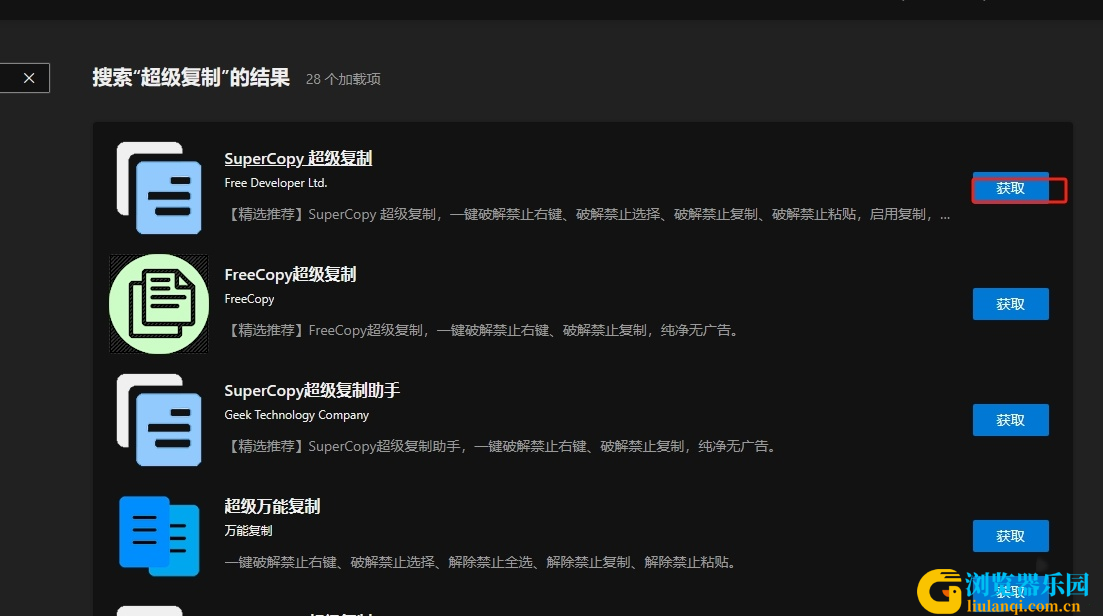Click the FreeCopy超级复制 green document icon
The image size is (1103, 616).
coord(159,304)
